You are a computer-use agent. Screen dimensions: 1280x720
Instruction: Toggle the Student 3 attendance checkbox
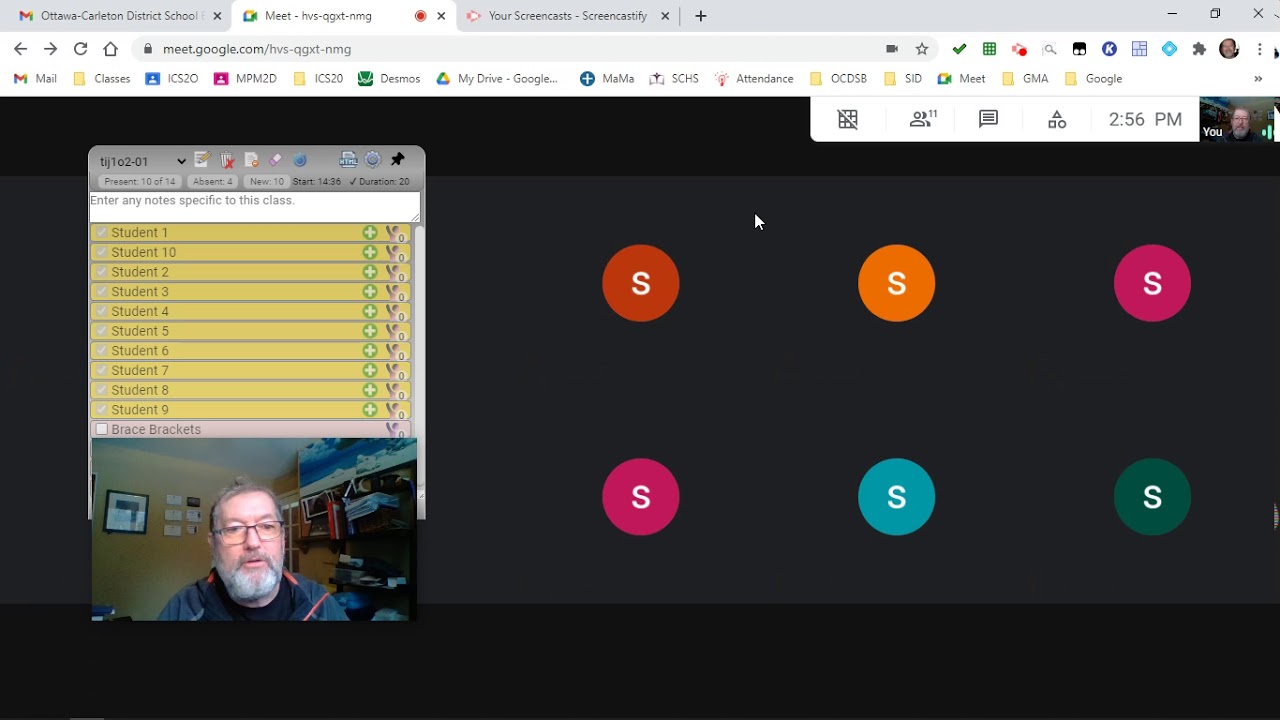pyautogui.click(x=101, y=291)
